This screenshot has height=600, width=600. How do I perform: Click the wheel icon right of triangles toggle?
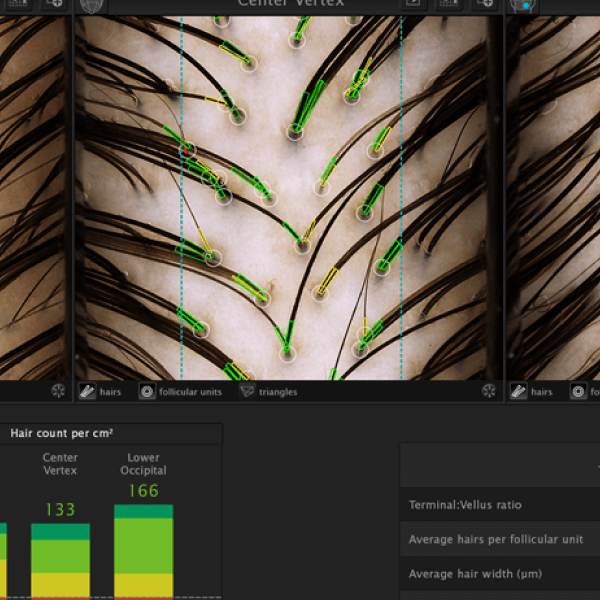(x=489, y=392)
